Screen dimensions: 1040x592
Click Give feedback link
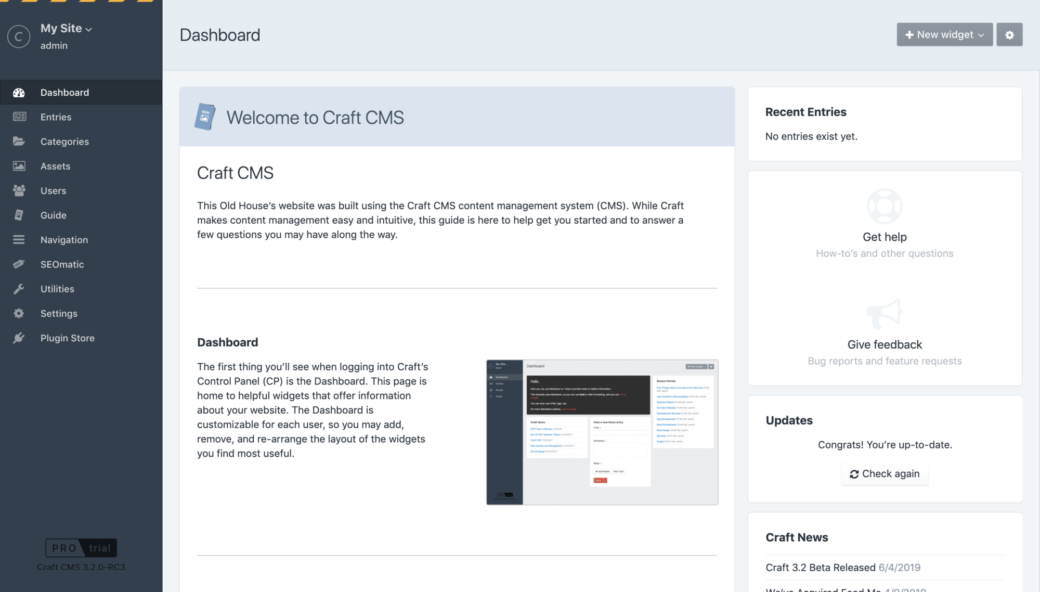tap(884, 345)
